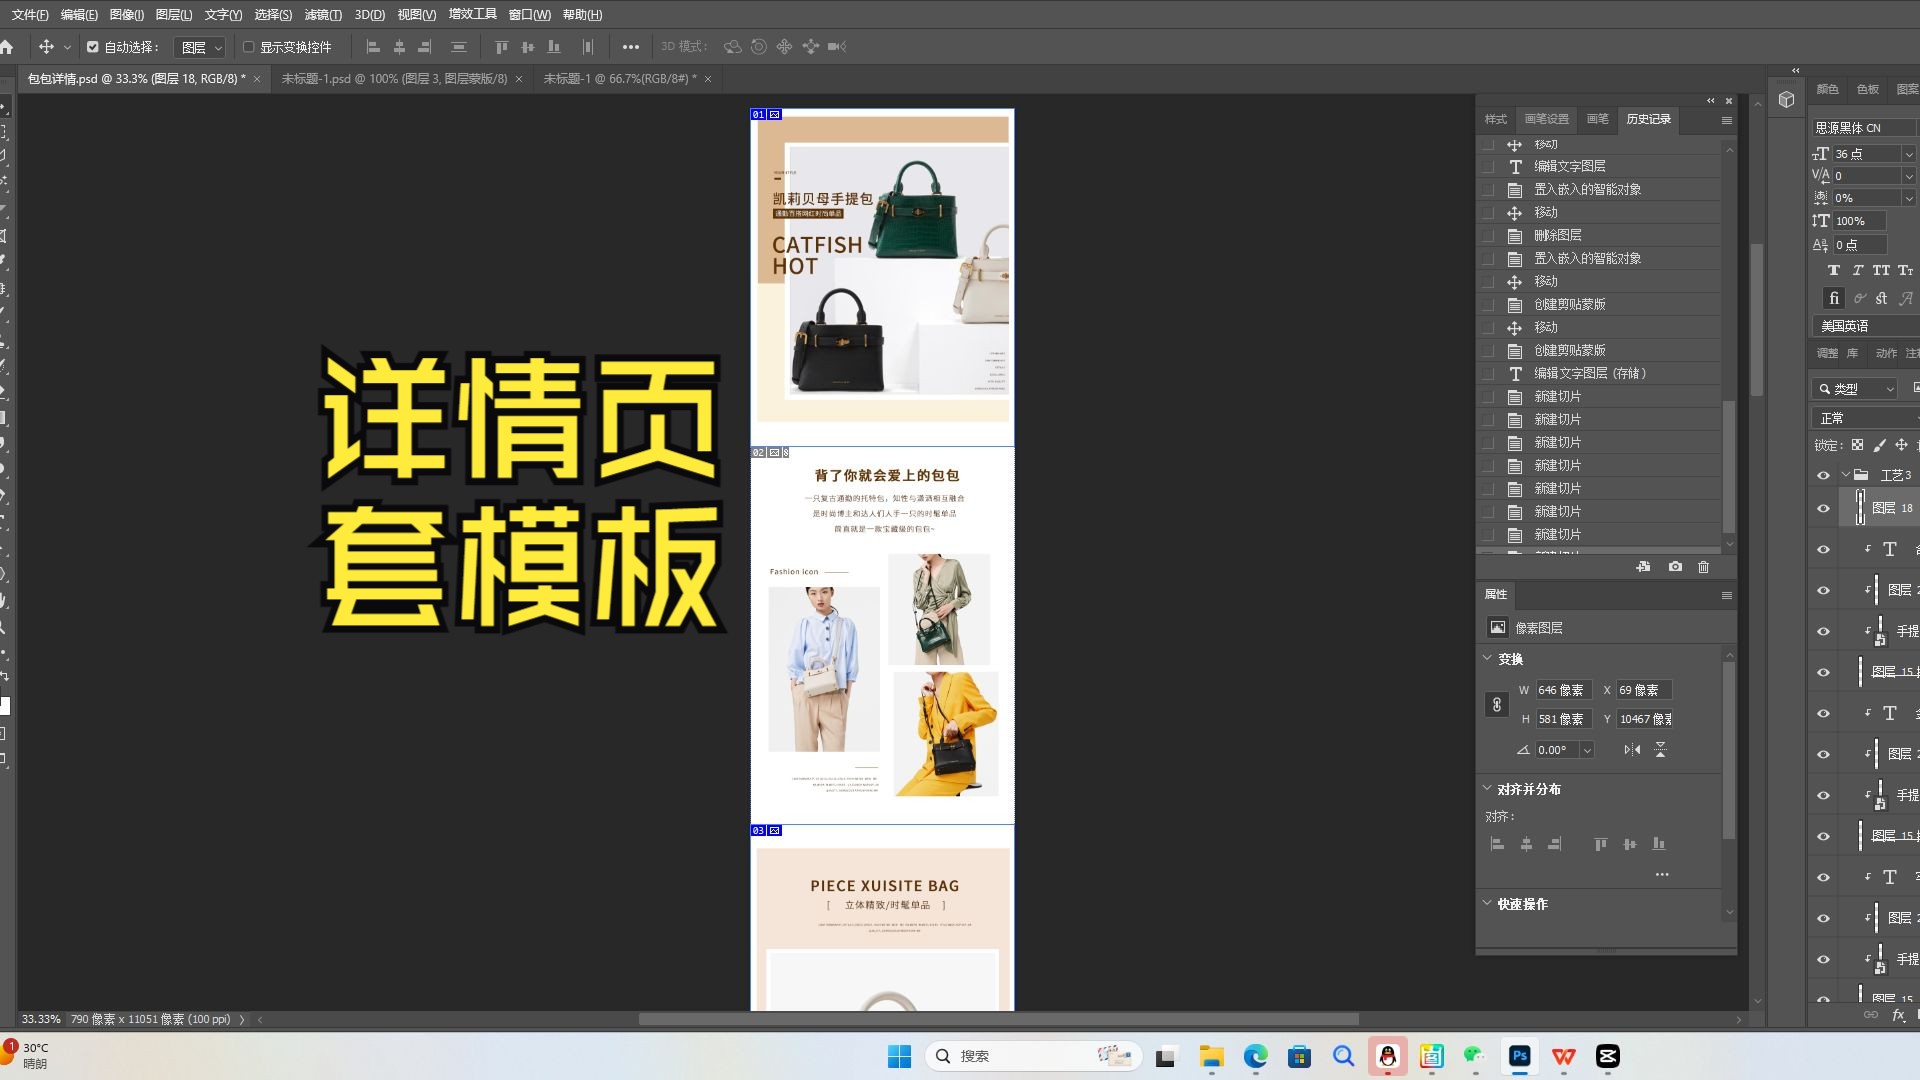Click width field showing 646 像素
Viewport: 1920px width, 1080px height.
1563,690
